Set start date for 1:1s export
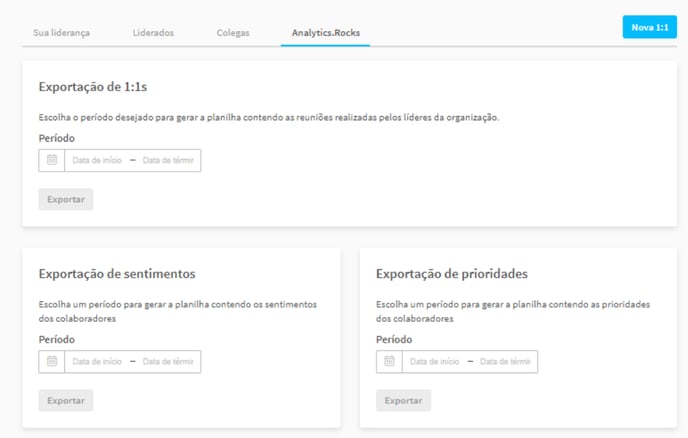This screenshot has width=688, height=438. pyautogui.click(x=97, y=160)
